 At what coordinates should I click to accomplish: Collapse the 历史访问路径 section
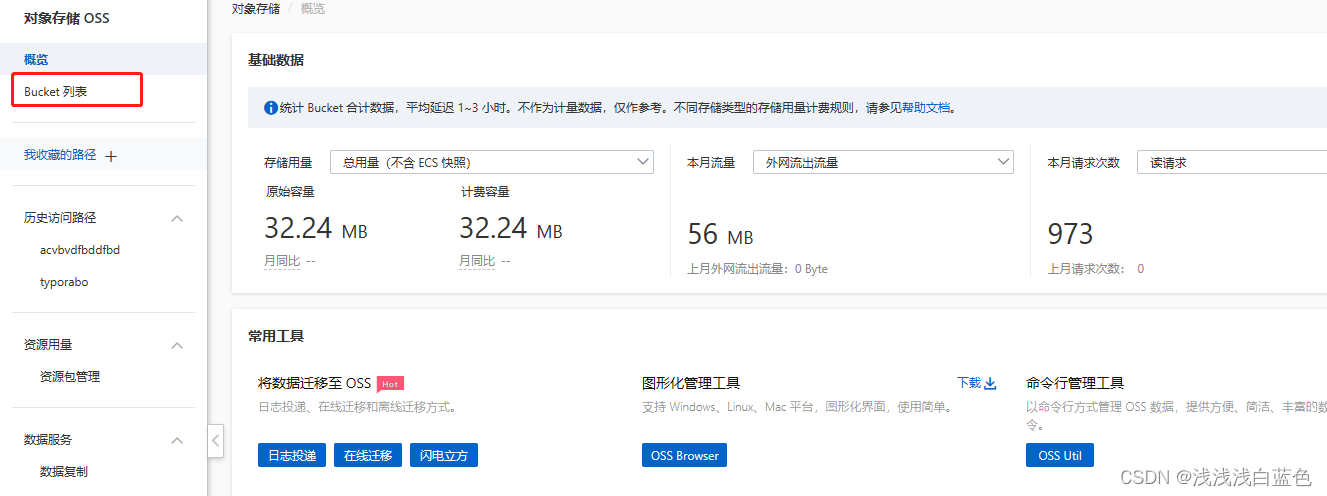(x=177, y=218)
